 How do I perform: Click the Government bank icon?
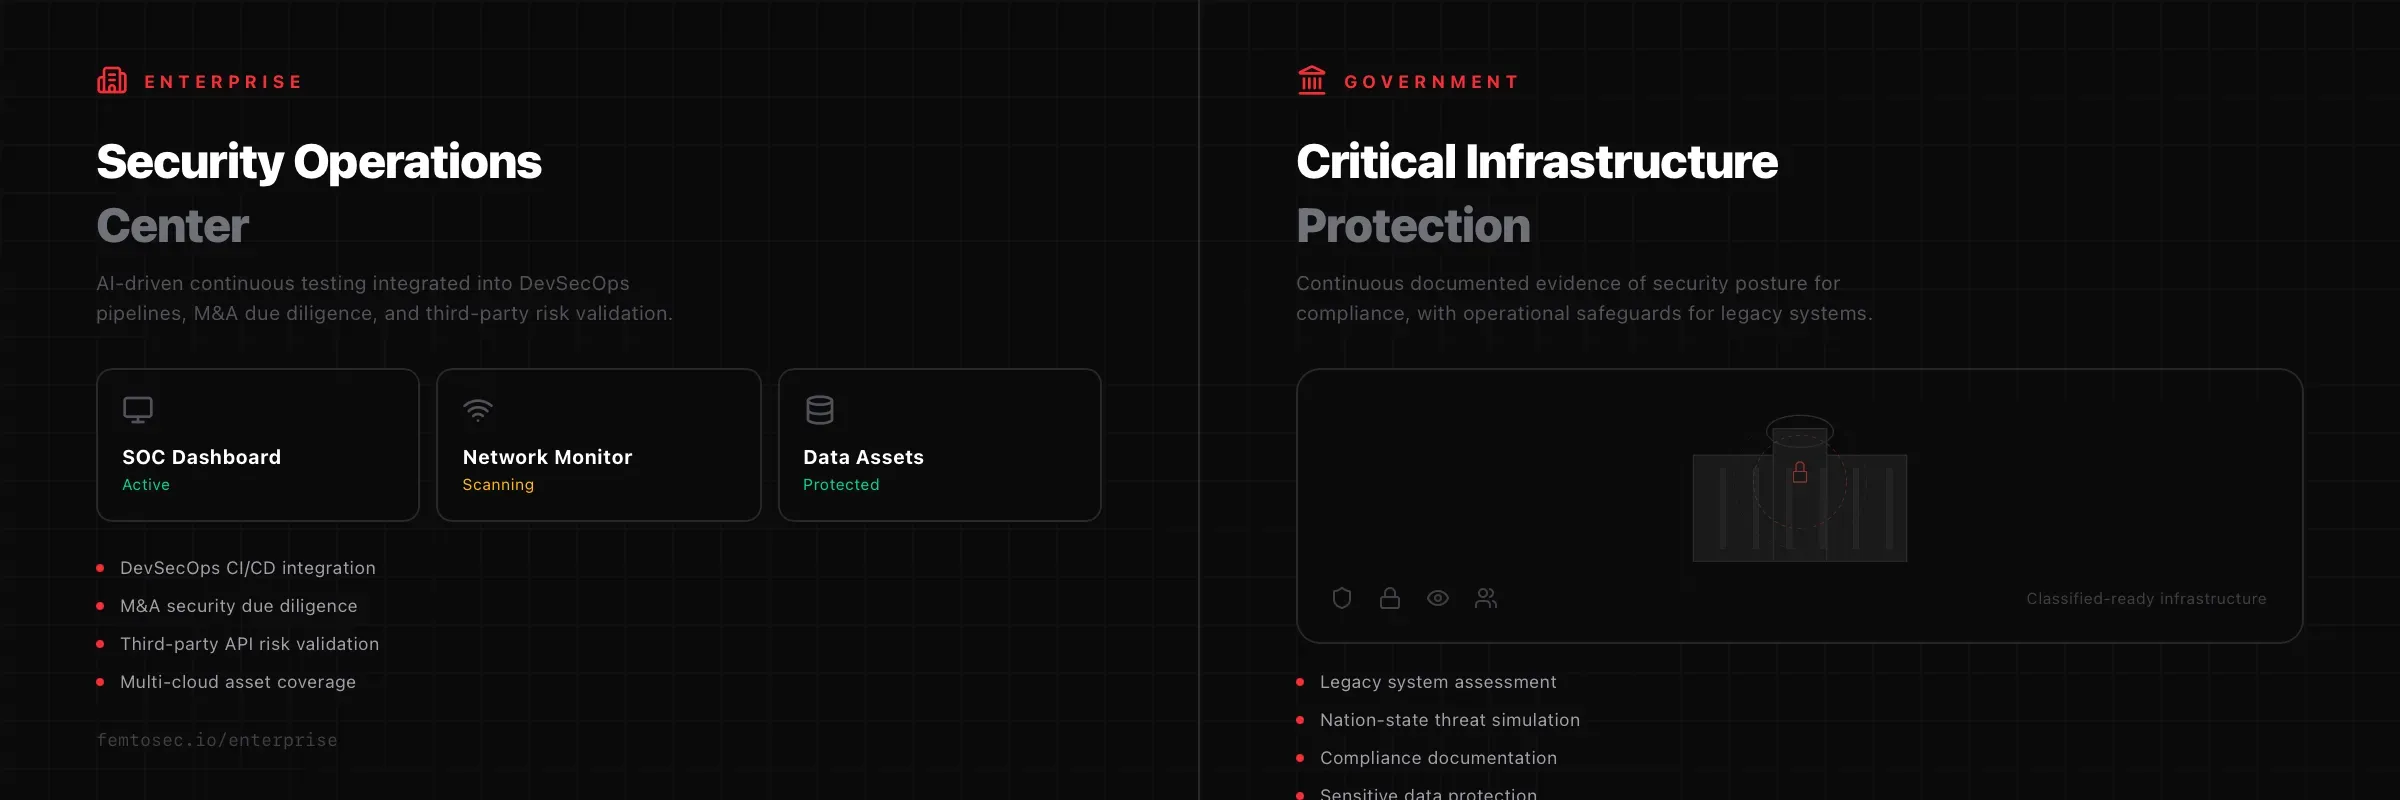1312,80
